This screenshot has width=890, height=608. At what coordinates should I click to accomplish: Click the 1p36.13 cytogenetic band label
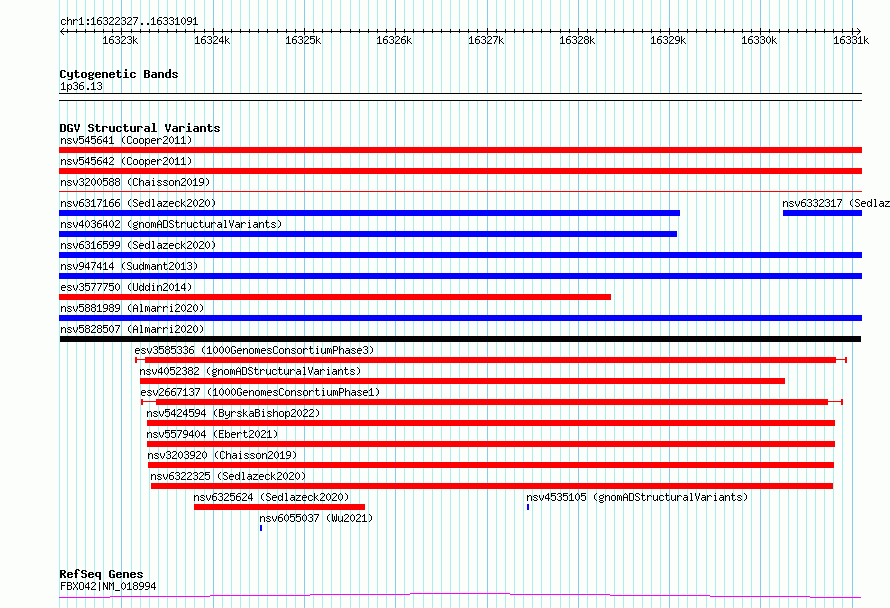coord(81,87)
